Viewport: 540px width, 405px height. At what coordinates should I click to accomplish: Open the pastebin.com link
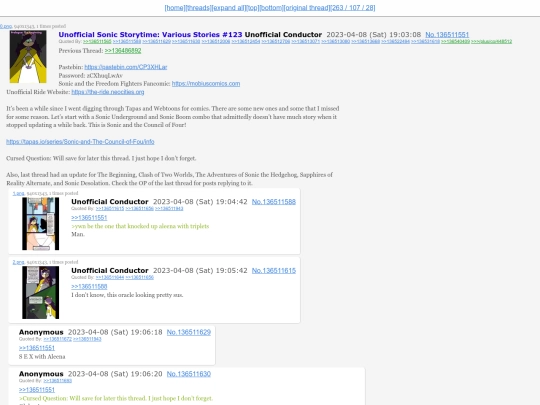click(x=126, y=67)
